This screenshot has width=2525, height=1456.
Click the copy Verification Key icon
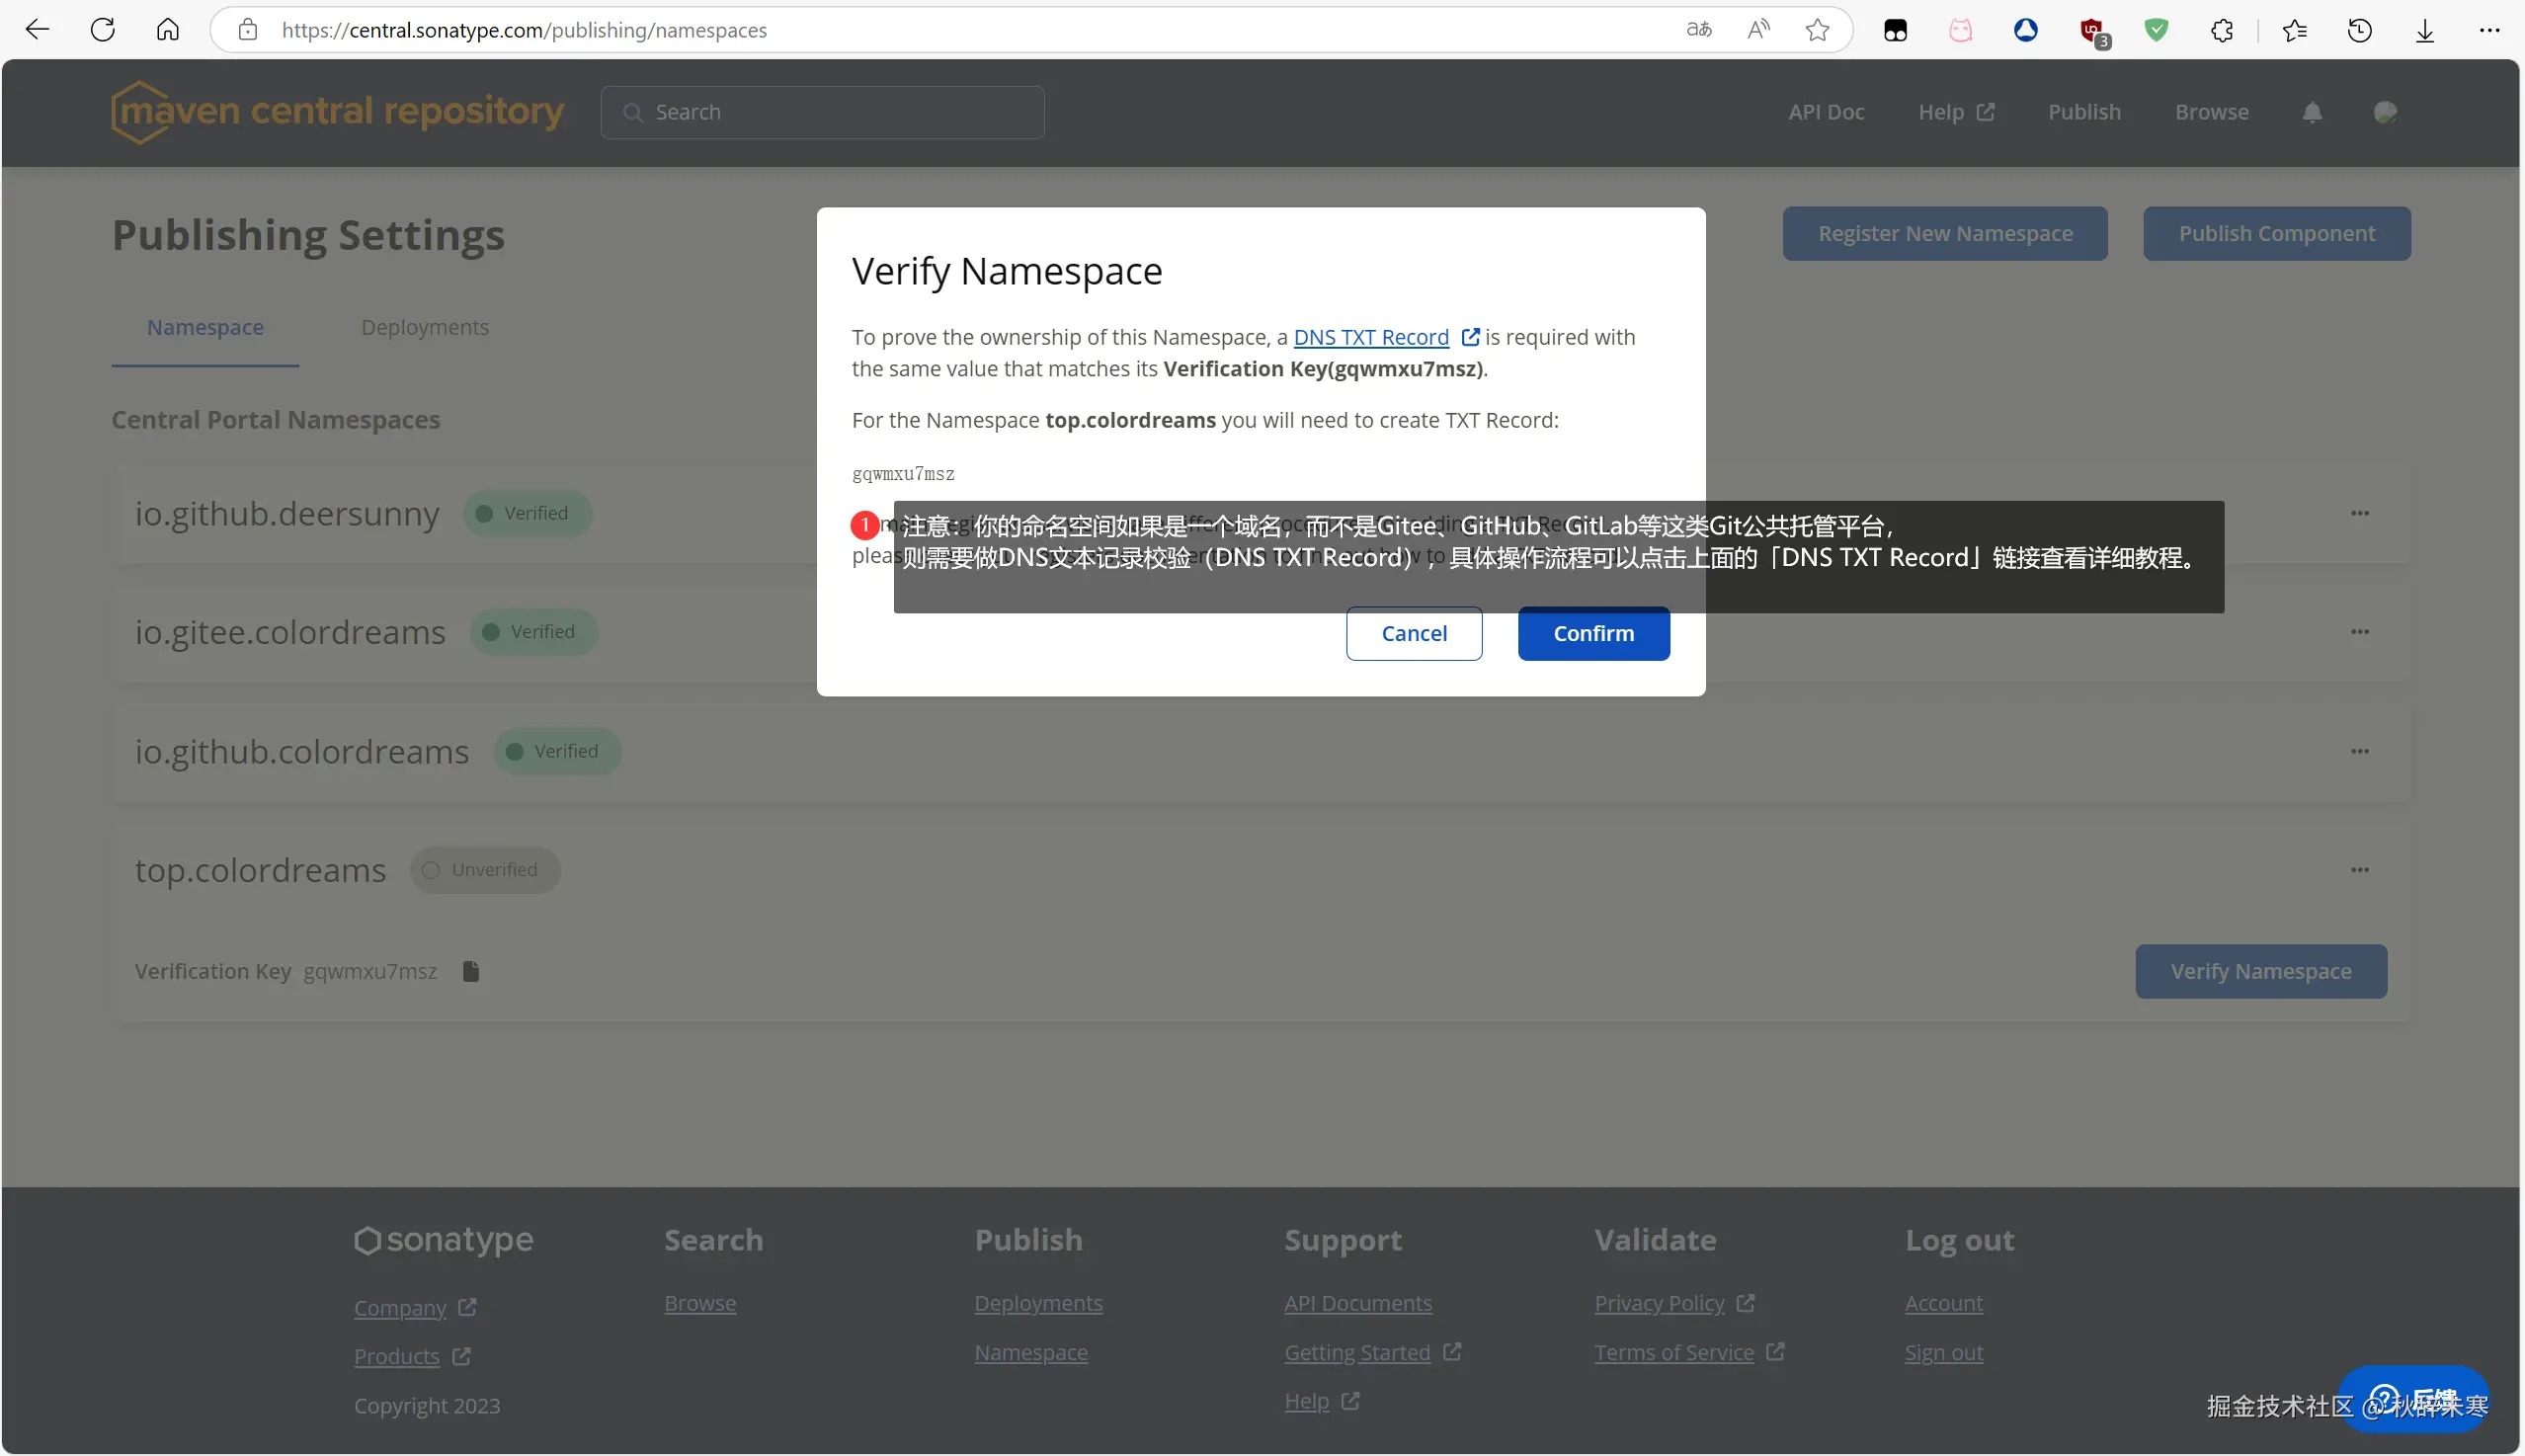click(471, 971)
